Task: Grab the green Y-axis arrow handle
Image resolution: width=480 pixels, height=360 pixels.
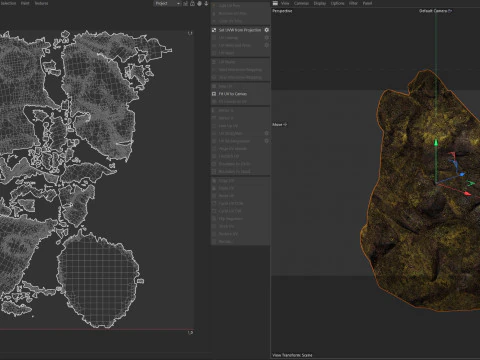Action: (x=436, y=143)
